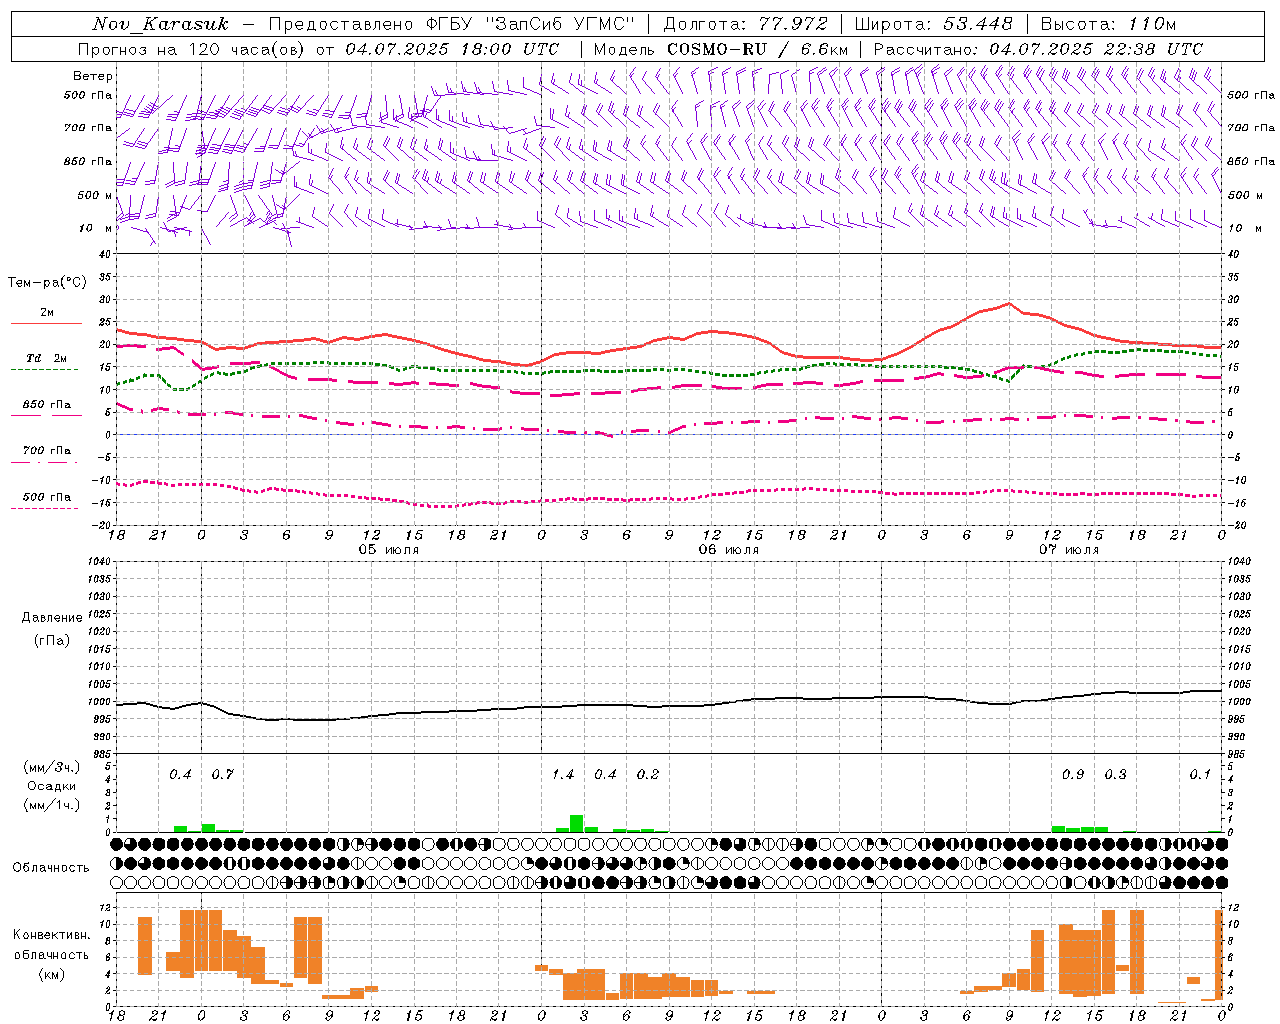Click the 1.4 precipitation amount value
The height and width of the screenshot is (1024, 1280).
[x=563, y=775]
